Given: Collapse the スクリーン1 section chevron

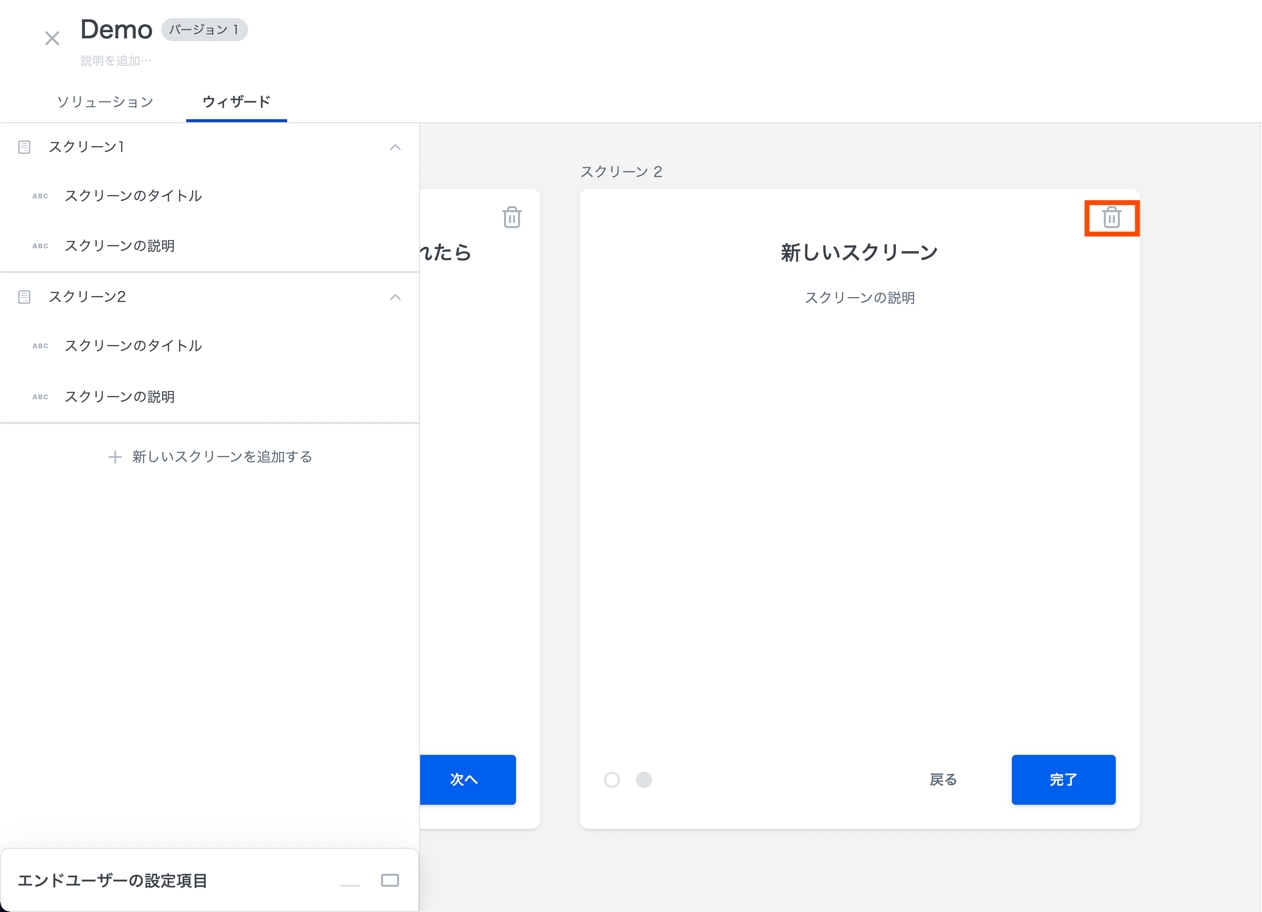Looking at the screenshot, I should click(395, 147).
